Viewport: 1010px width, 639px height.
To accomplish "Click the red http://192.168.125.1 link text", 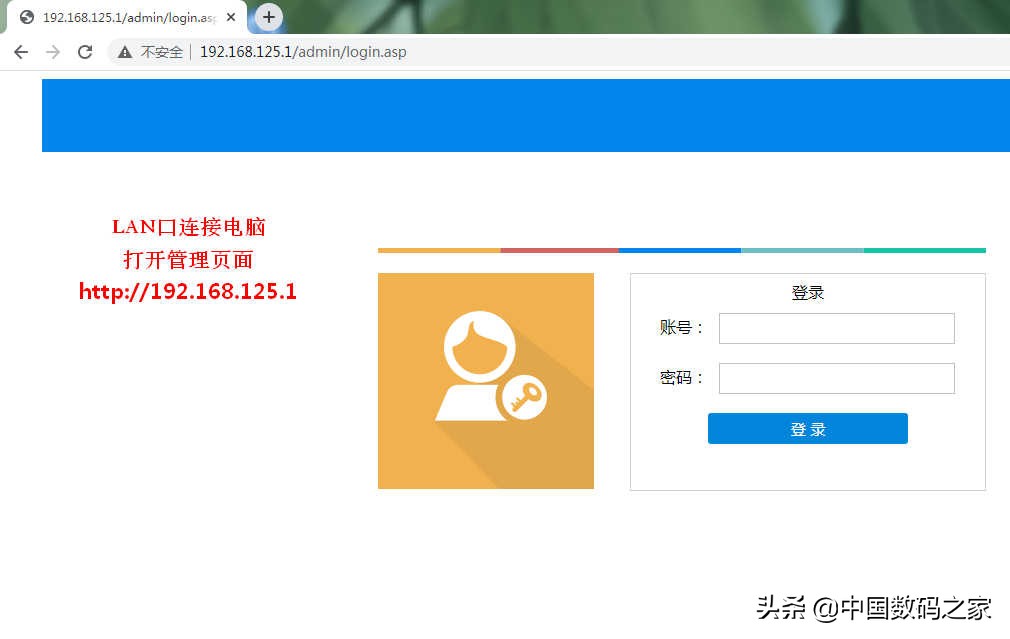I will coord(187,291).
